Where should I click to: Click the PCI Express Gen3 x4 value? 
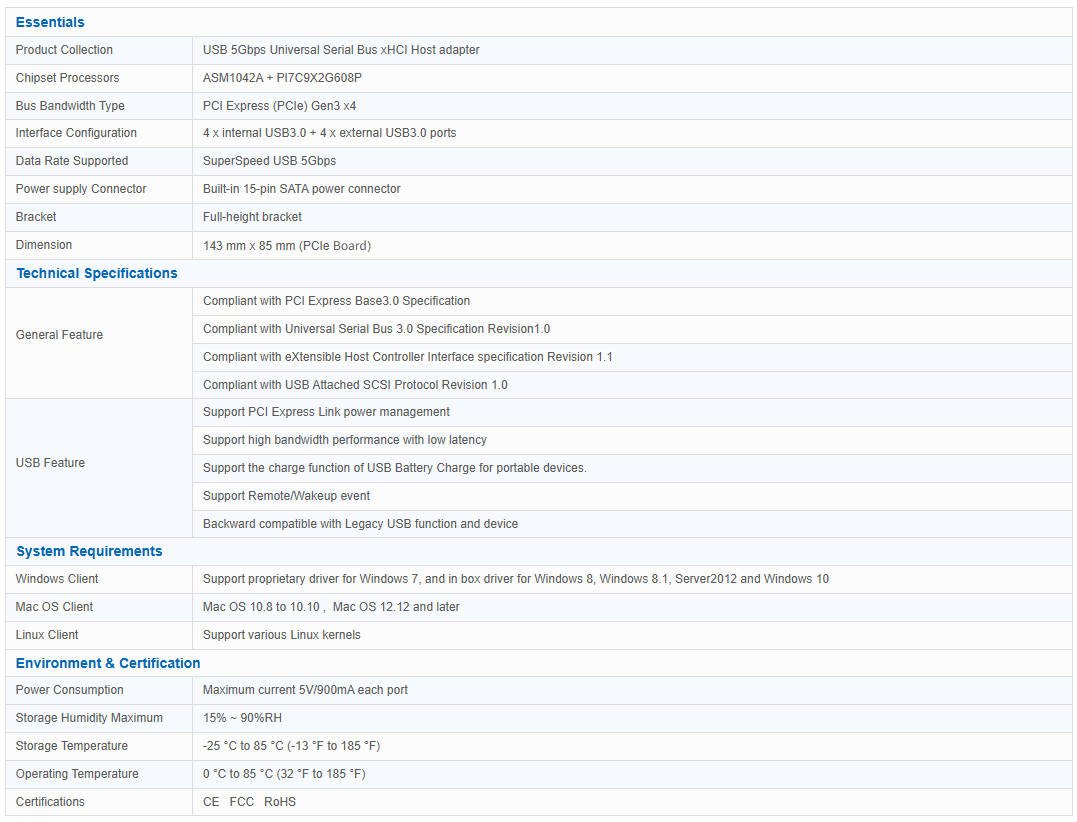point(279,106)
